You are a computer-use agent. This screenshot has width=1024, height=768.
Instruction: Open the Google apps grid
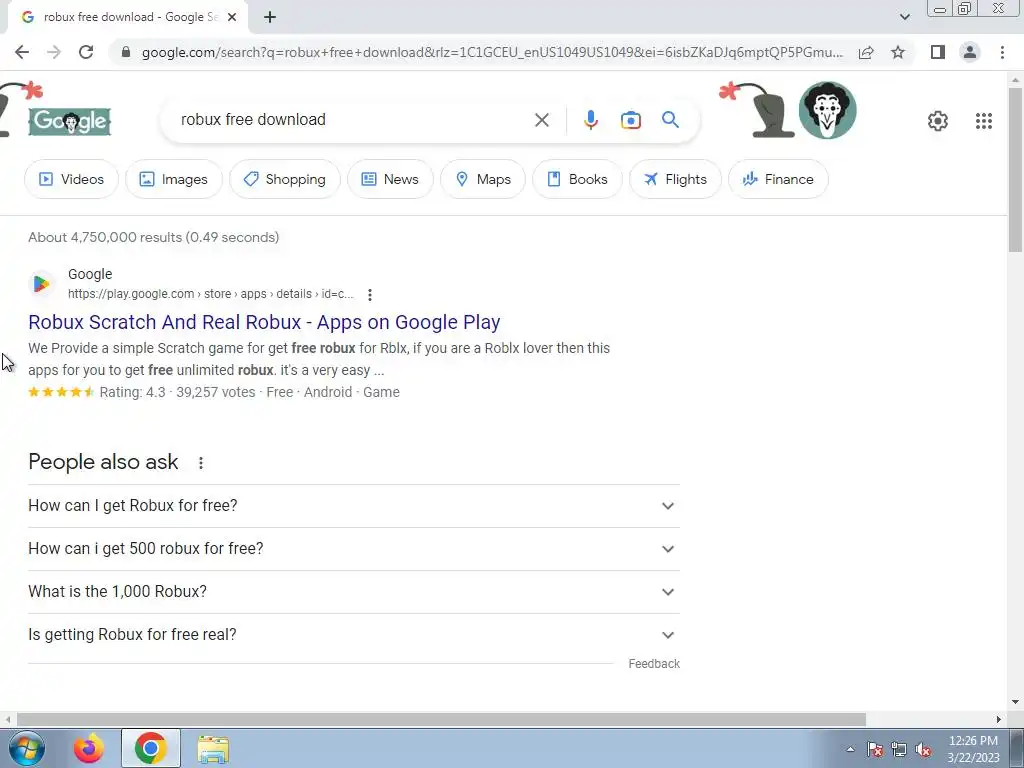984,121
